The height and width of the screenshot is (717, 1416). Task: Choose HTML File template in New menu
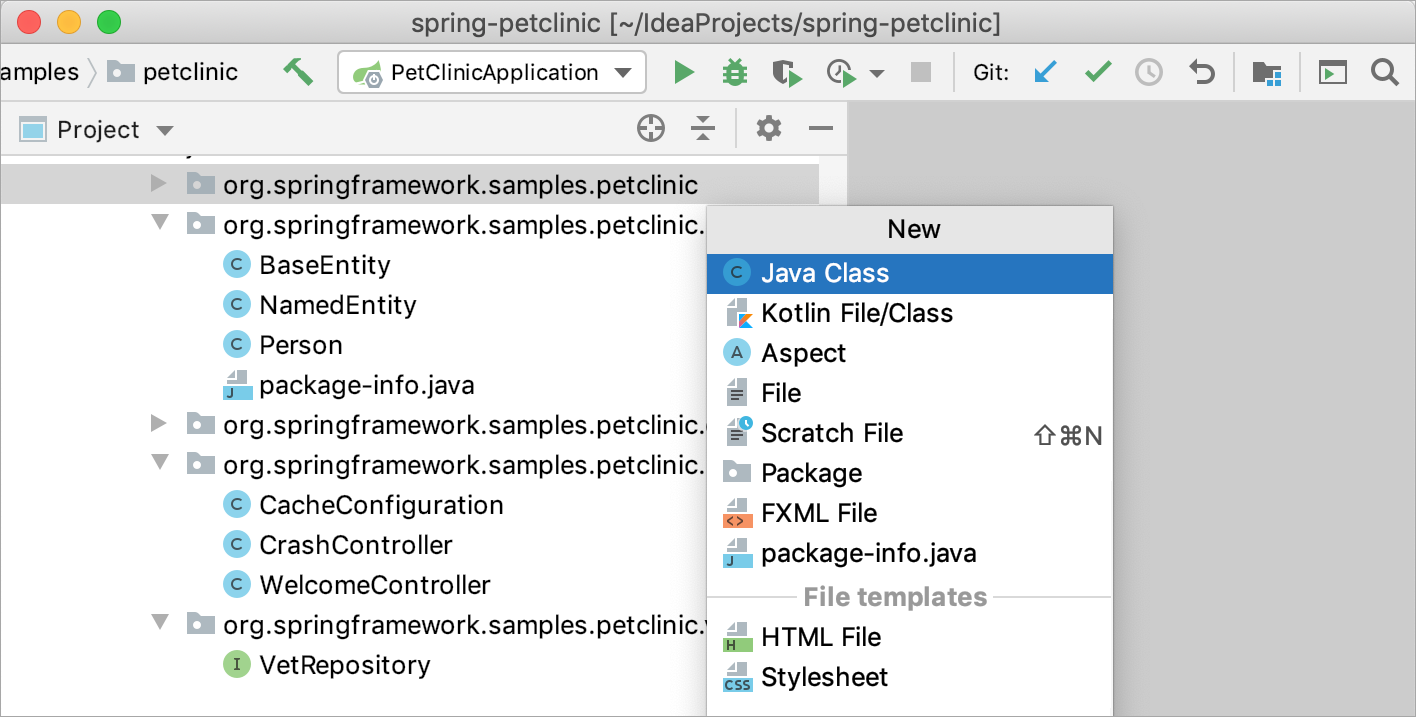coord(910,637)
